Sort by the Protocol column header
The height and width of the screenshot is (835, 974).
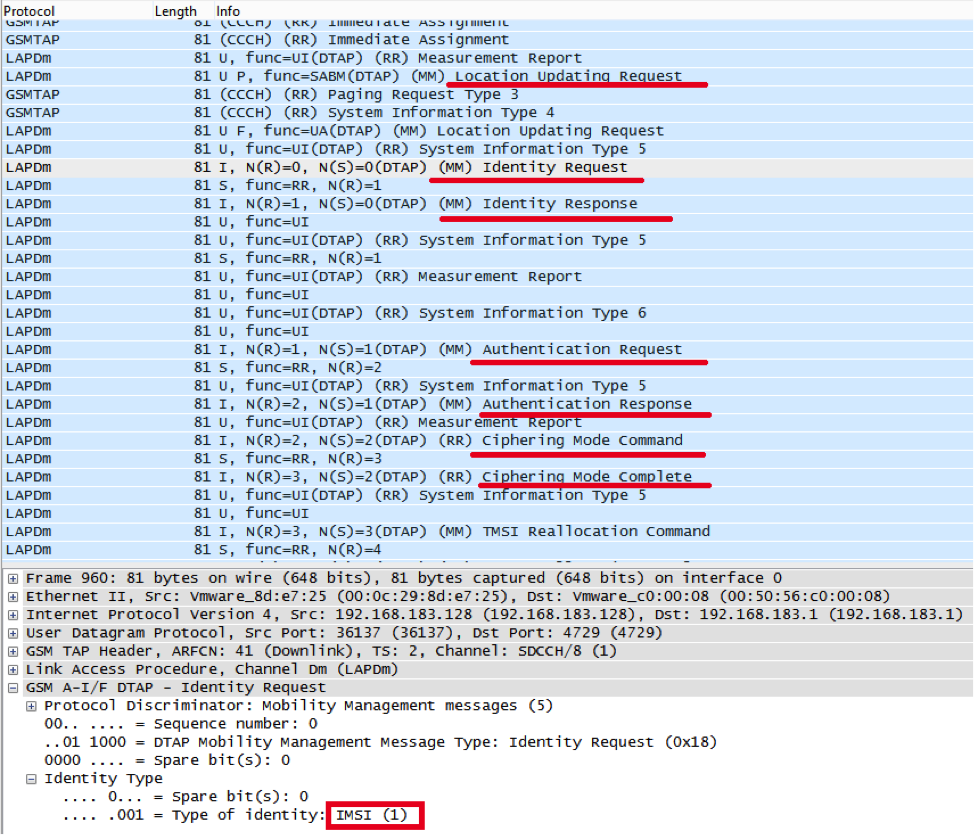tap(30, 10)
